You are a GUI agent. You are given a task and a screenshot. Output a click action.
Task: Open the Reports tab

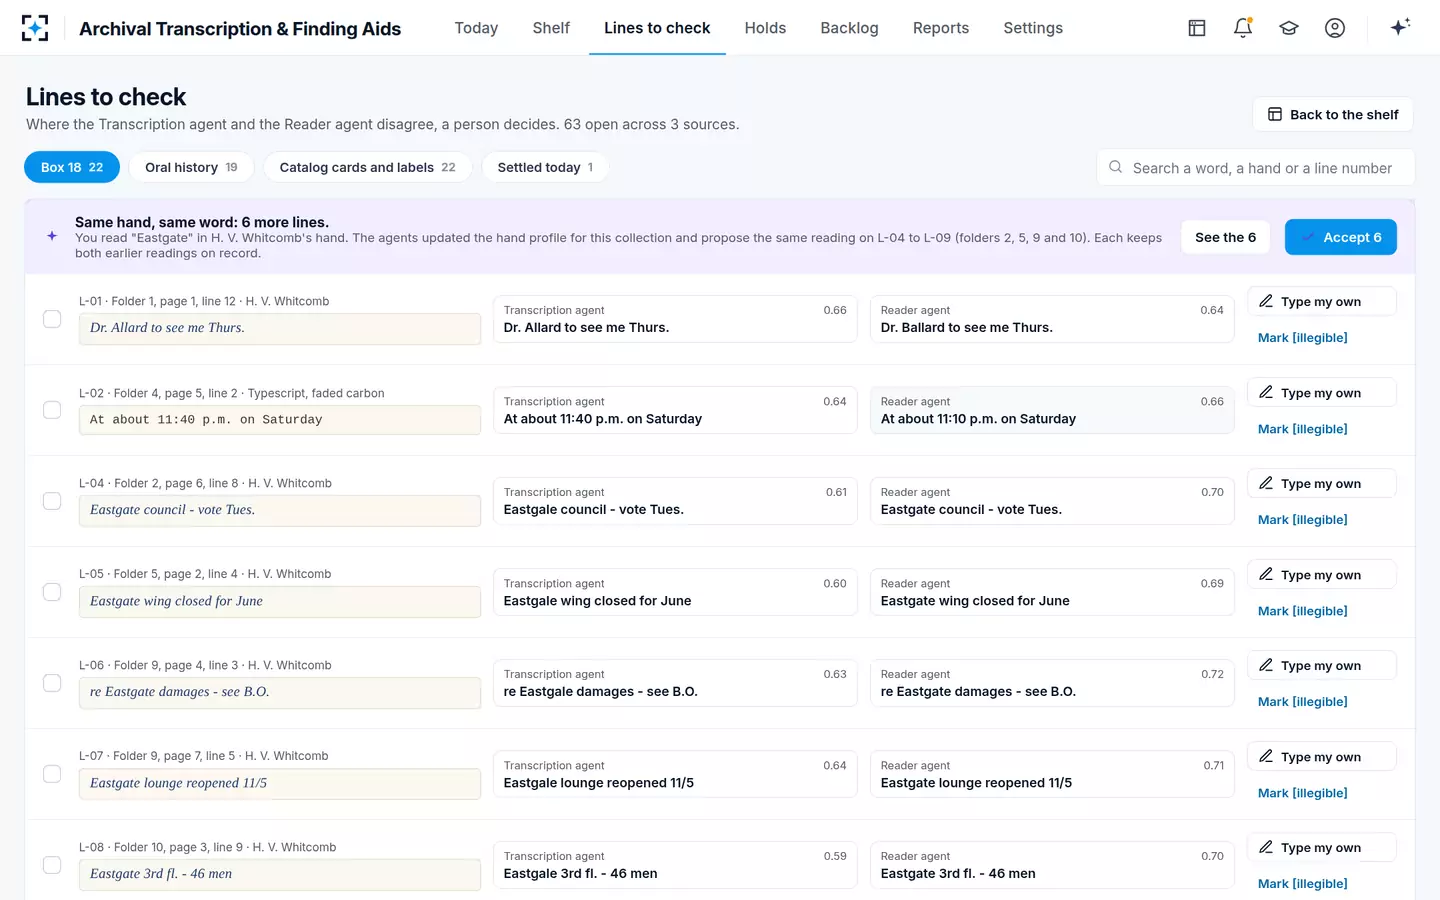941,28
